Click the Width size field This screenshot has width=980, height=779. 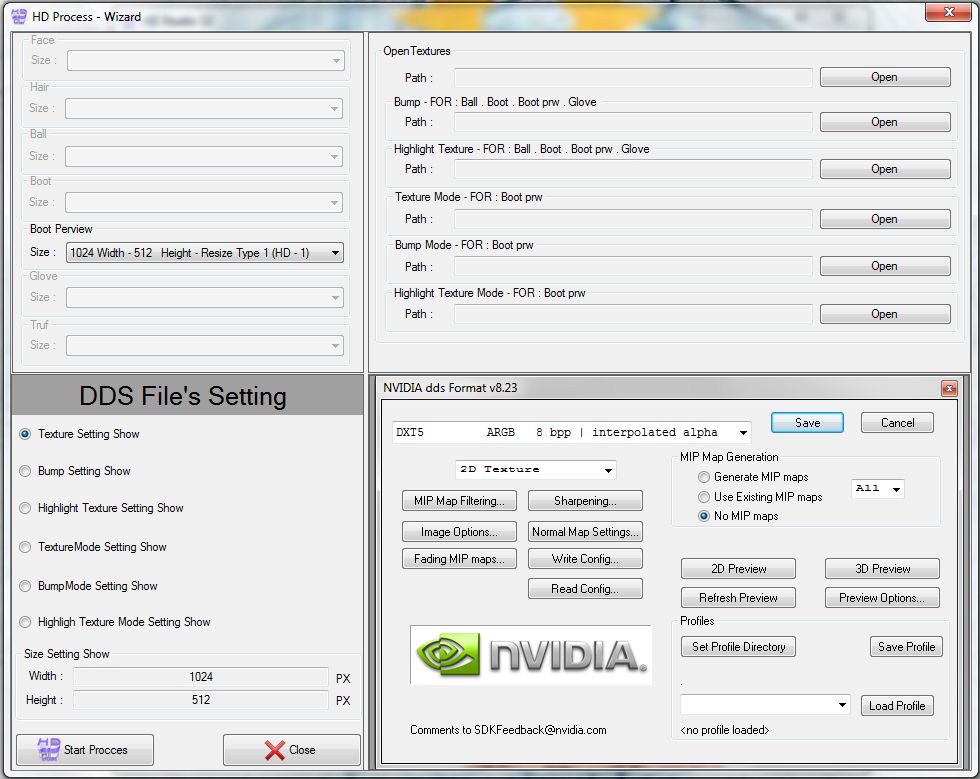click(x=201, y=677)
